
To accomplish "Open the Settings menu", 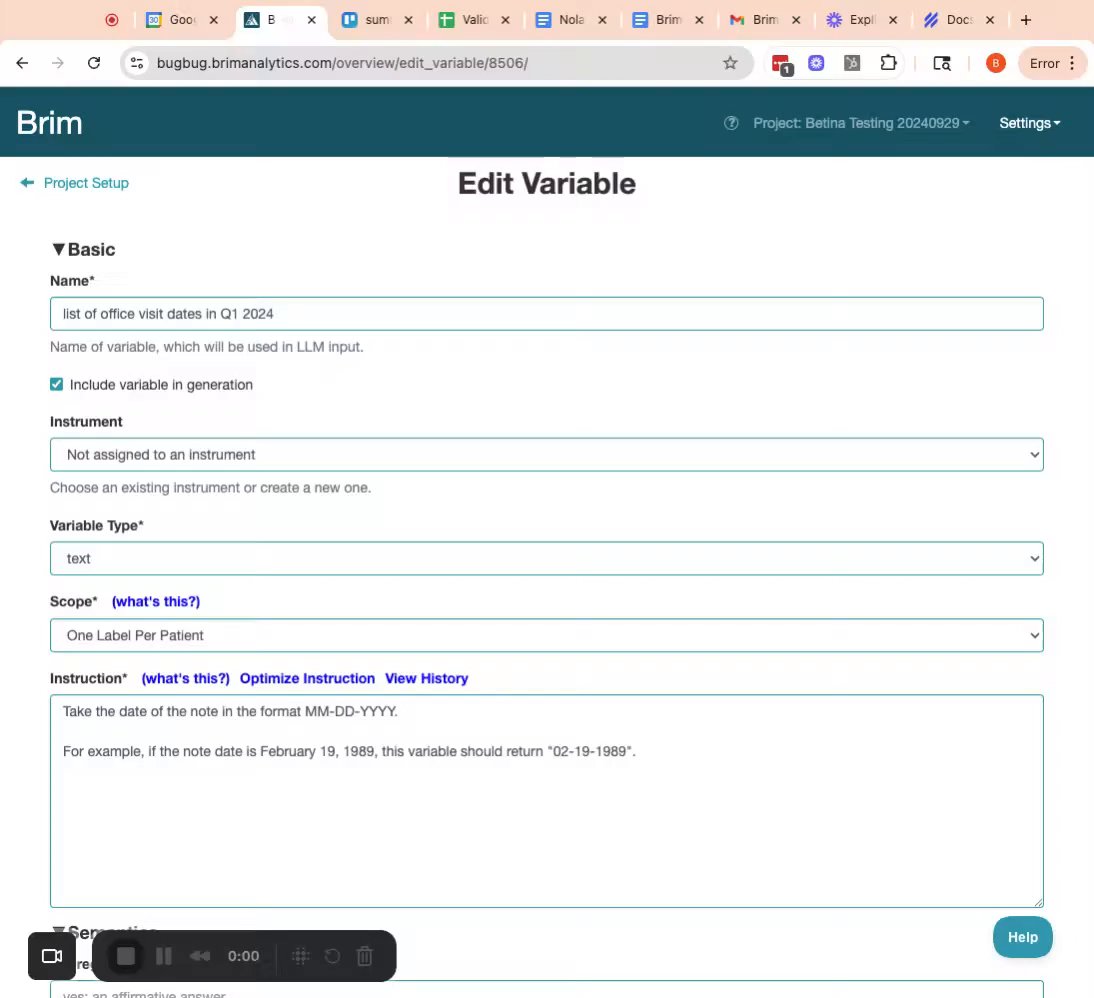I will [x=1029, y=123].
